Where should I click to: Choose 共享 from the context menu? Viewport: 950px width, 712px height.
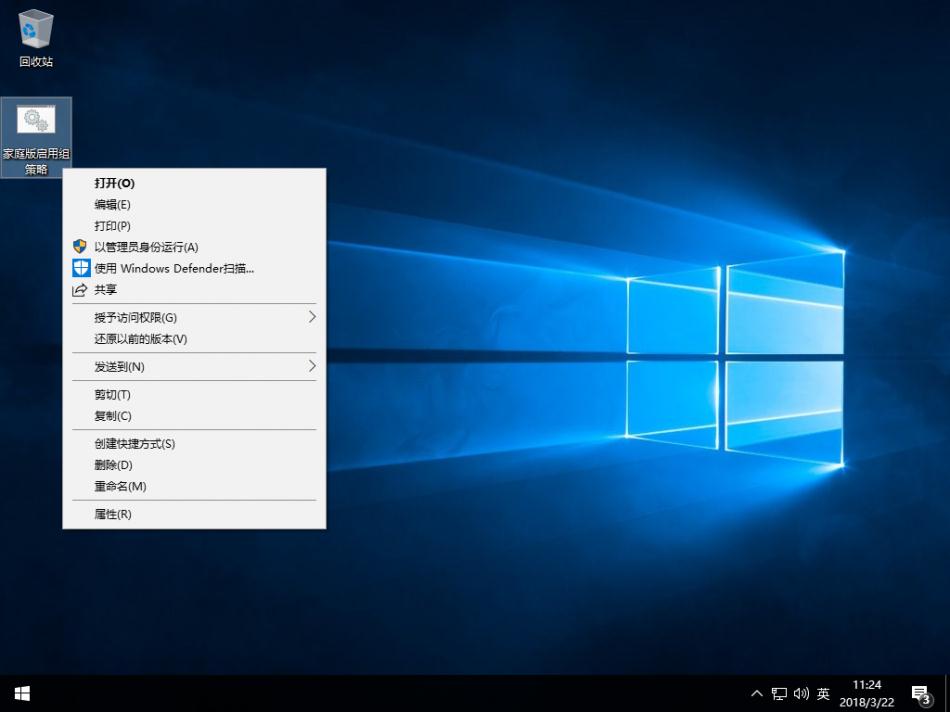point(194,290)
